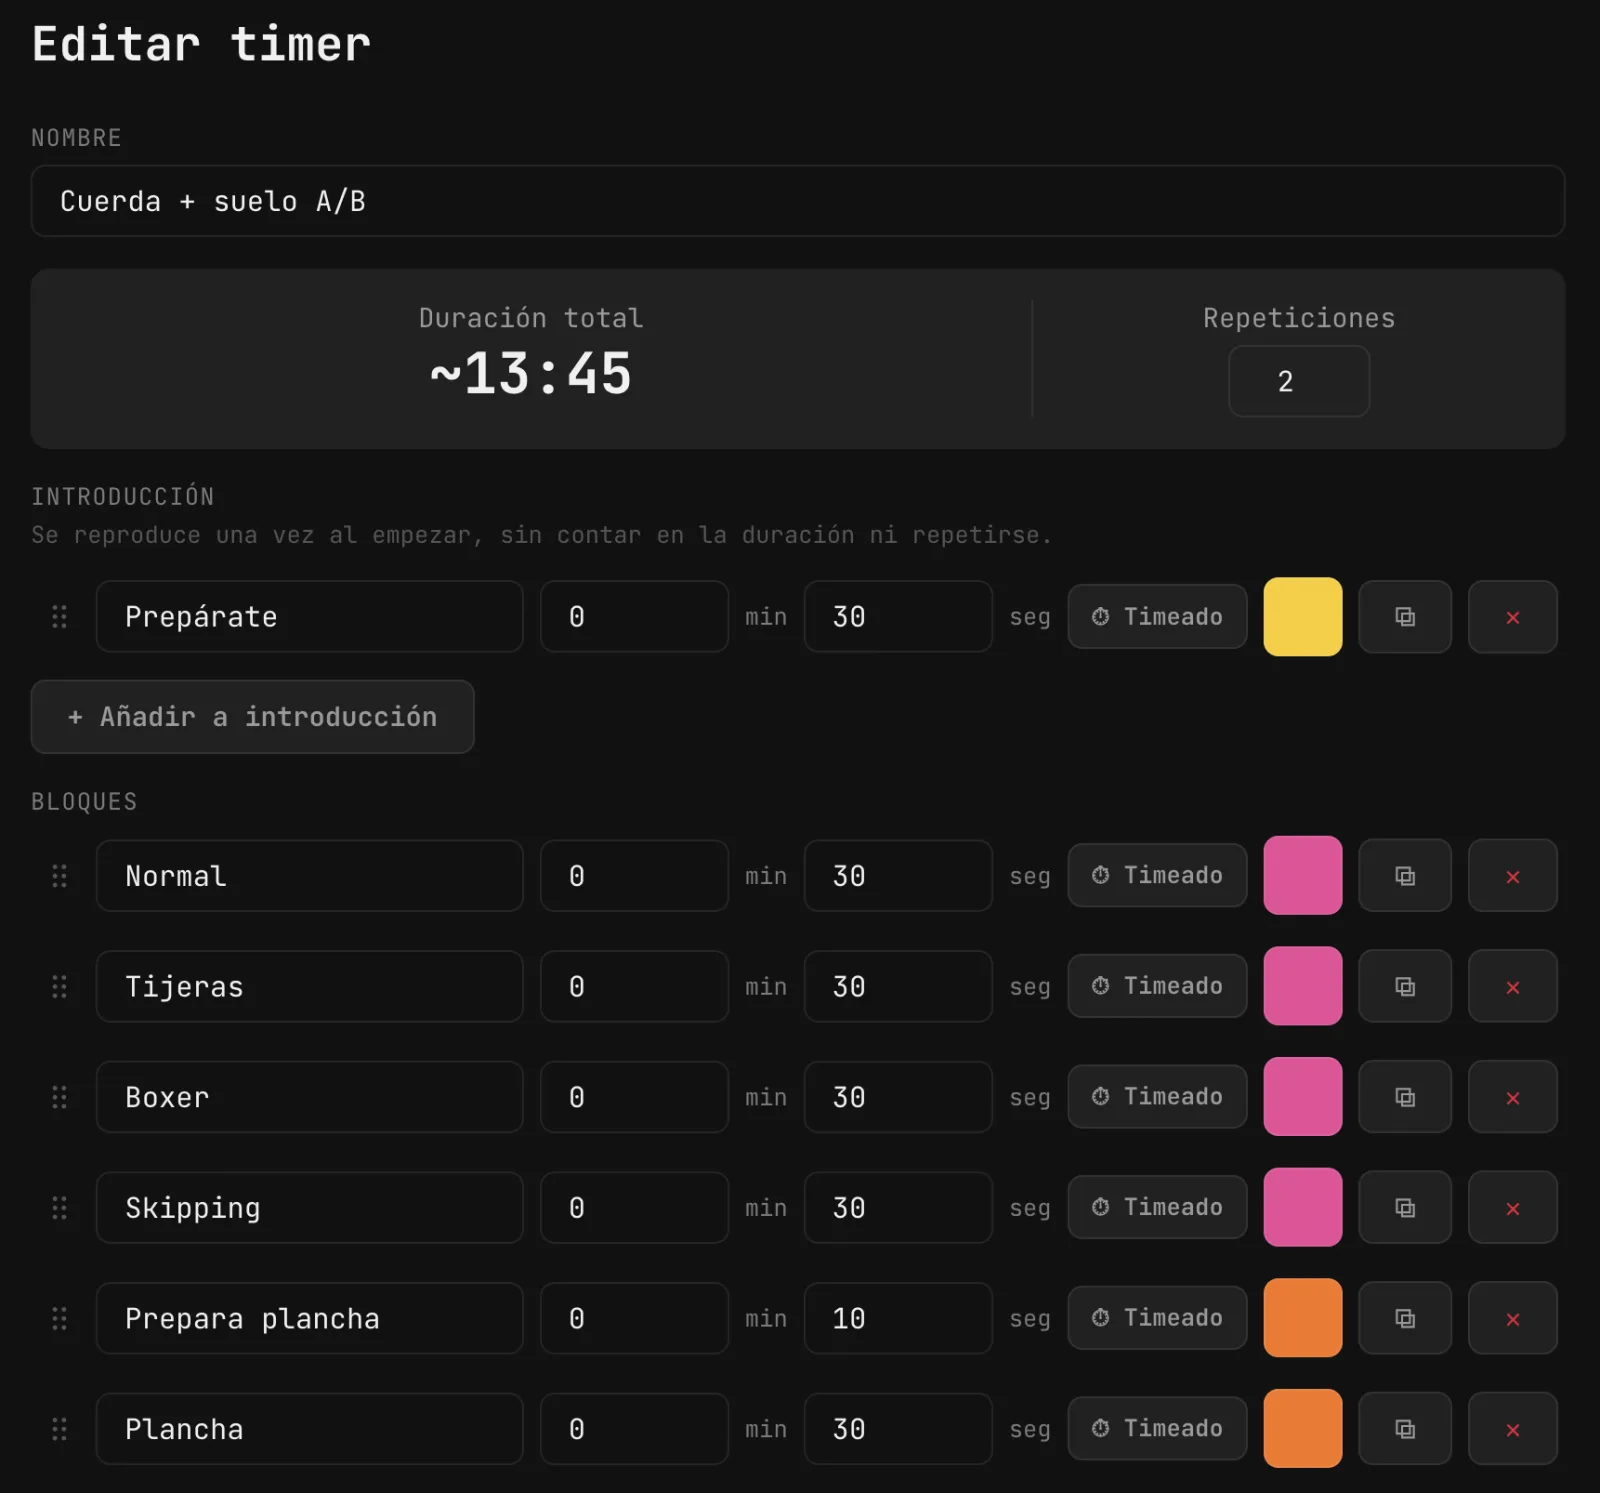
Task: Delete the Prepárate intro block
Action: click(1513, 617)
